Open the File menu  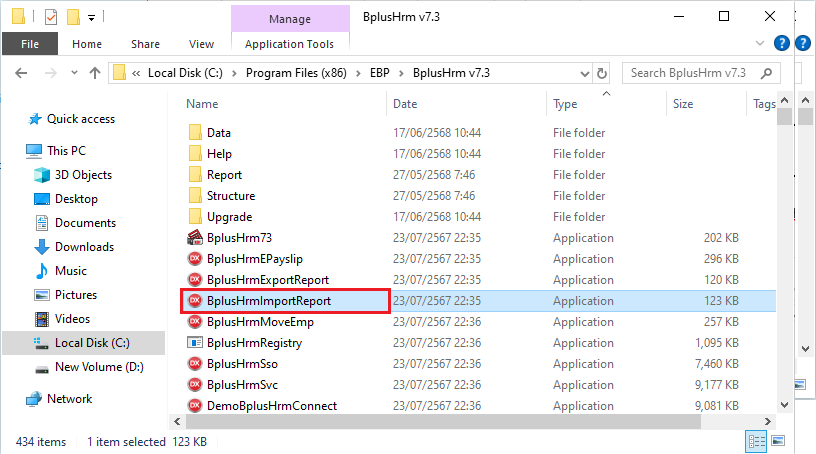click(30, 44)
